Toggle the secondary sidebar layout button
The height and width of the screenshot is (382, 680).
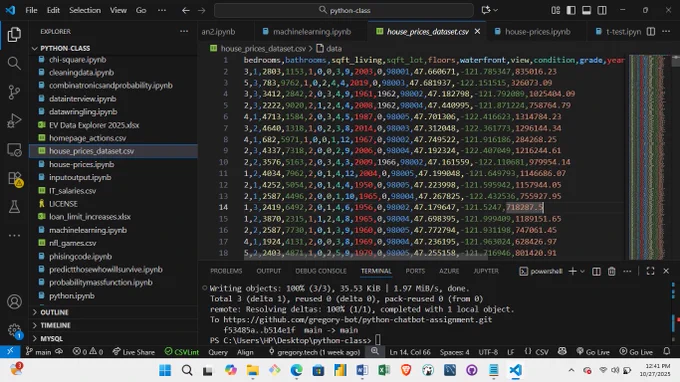pos(602,10)
